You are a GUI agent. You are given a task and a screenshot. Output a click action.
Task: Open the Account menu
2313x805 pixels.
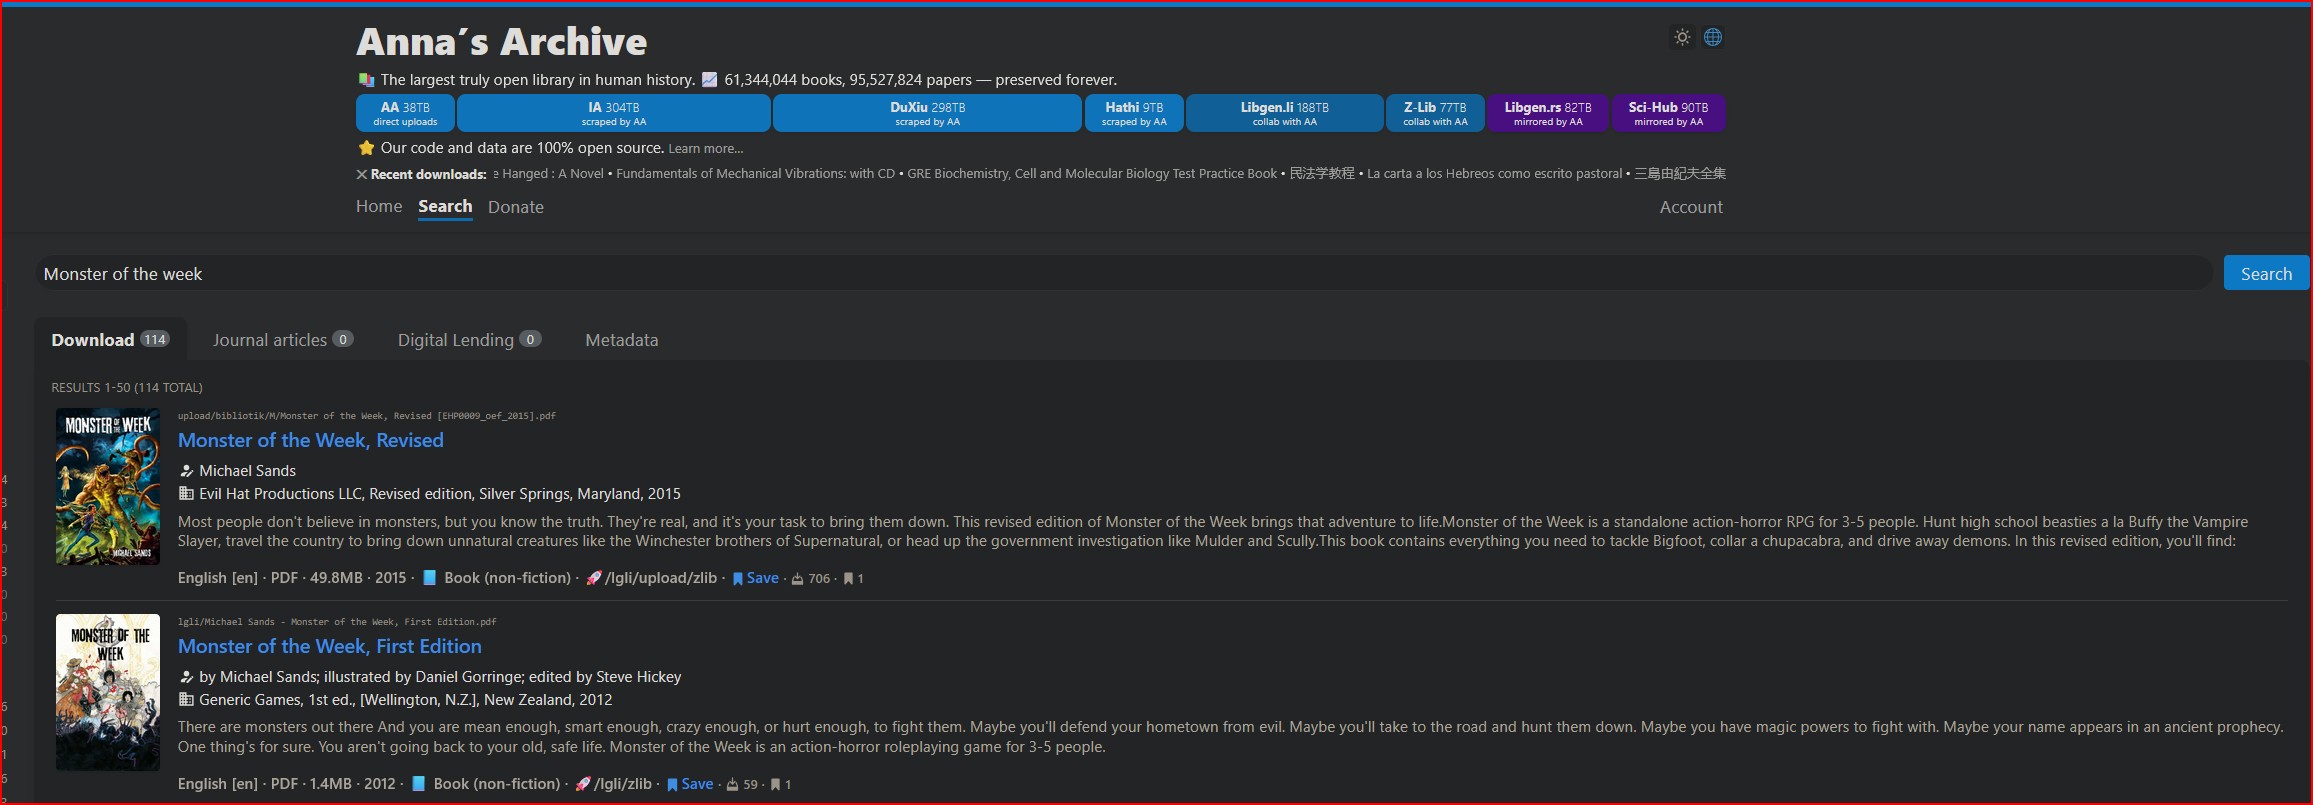pos(1691,207)
